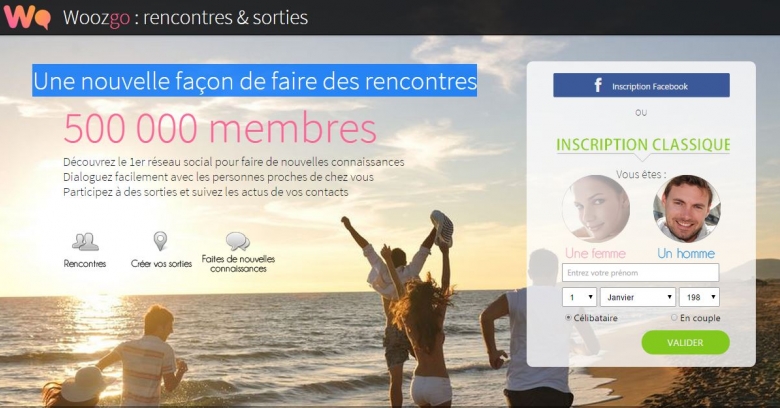
Task: Click the Inscription Facebook button
Action: [x=641, y=85]
